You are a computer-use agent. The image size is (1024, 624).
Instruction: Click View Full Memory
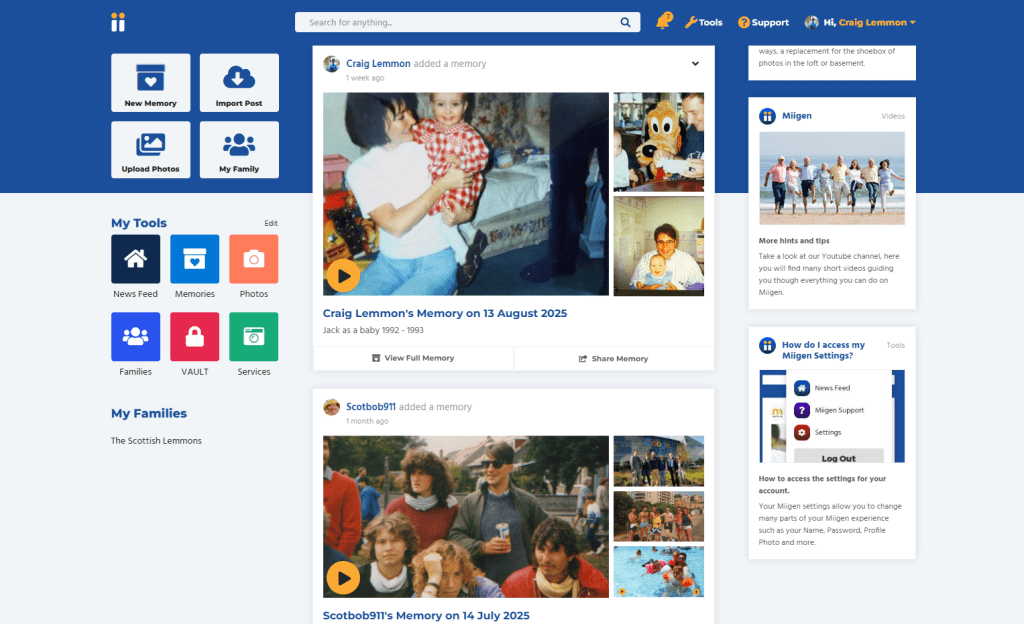coord(413,358)
